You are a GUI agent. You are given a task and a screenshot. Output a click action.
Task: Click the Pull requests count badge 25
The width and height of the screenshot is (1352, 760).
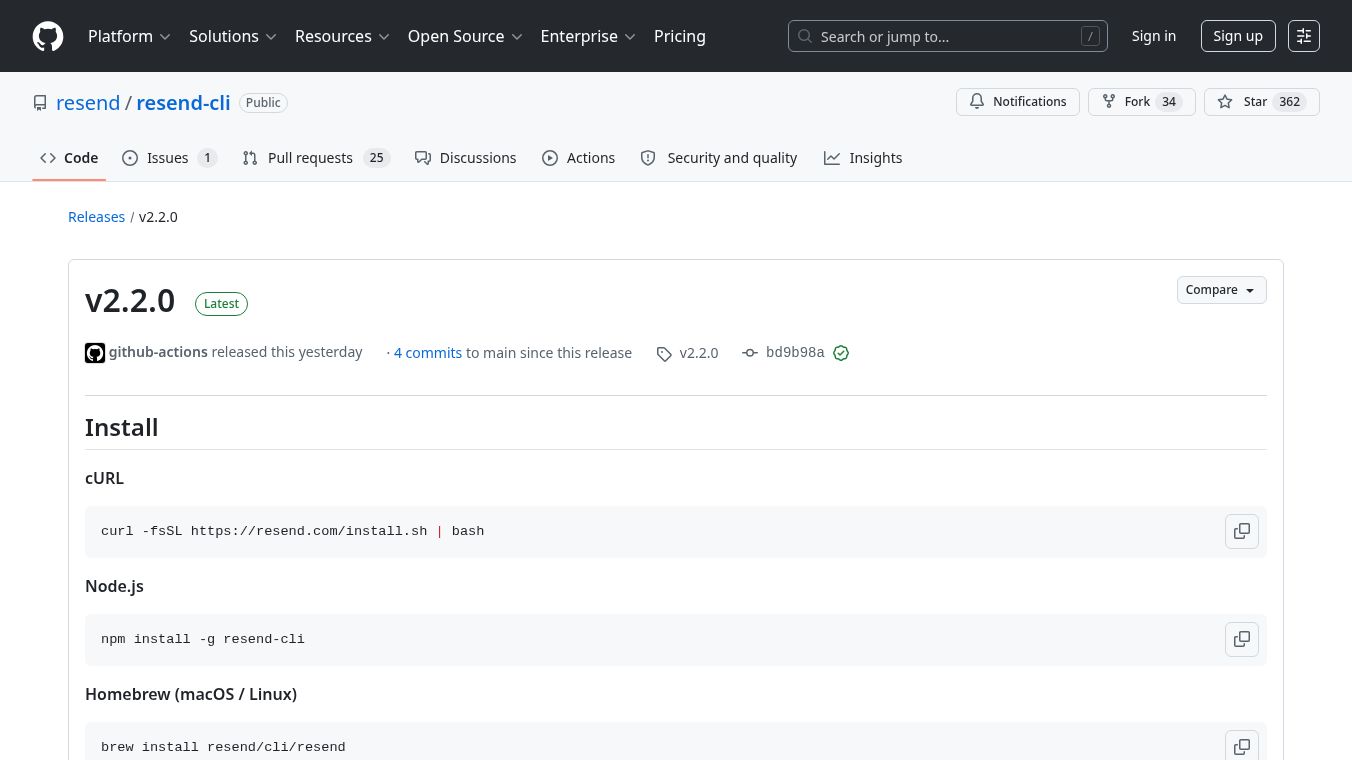(x=376, y=158)
